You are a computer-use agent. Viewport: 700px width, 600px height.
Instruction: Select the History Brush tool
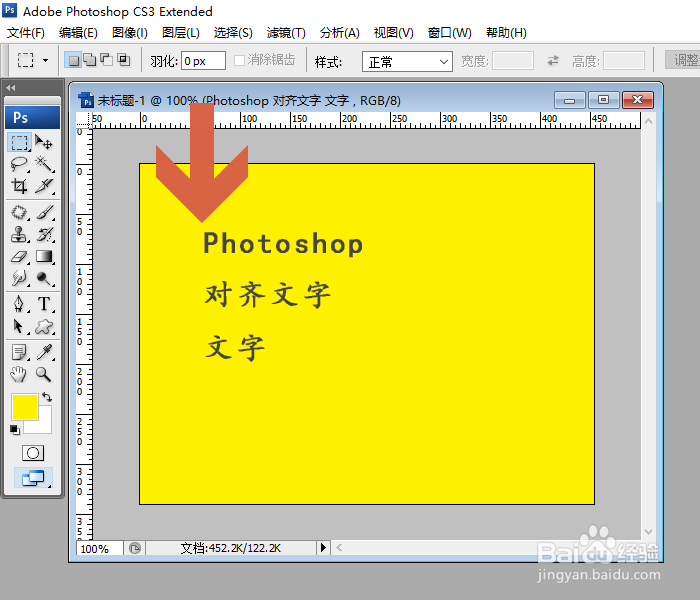point(44,234)
